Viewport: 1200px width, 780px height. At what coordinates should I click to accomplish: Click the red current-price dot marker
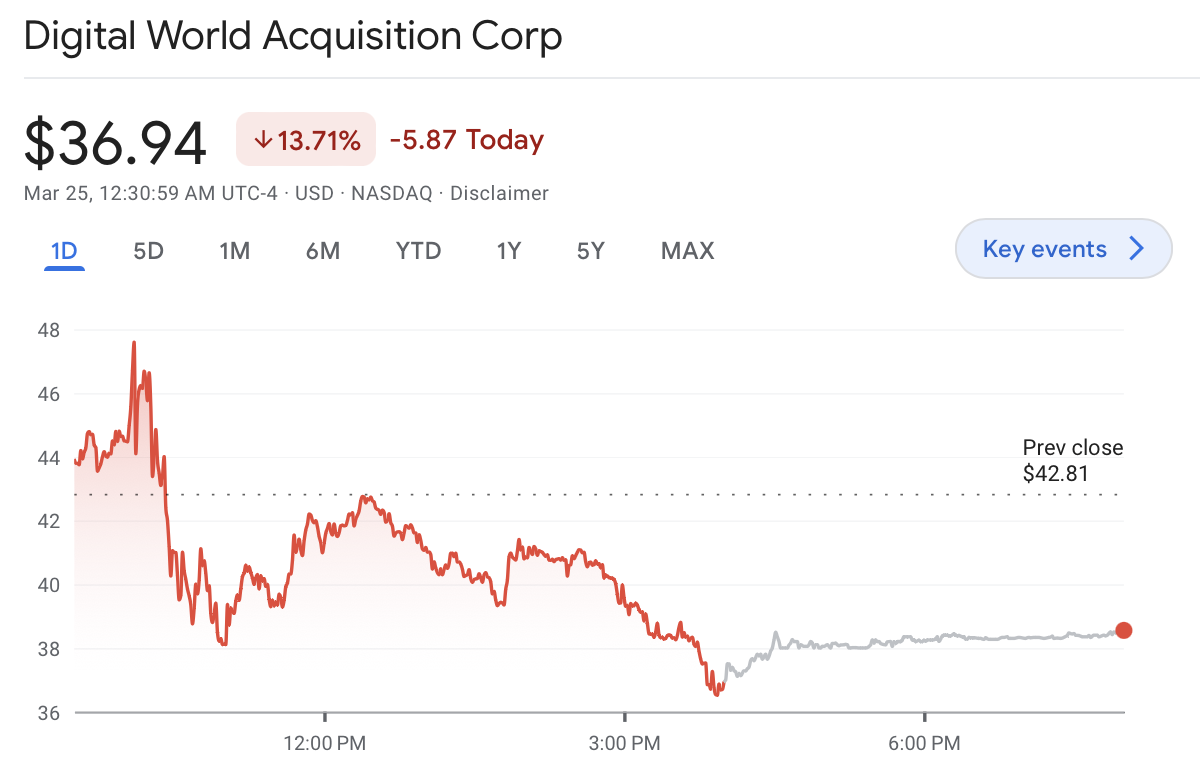tap(1125, 630)
